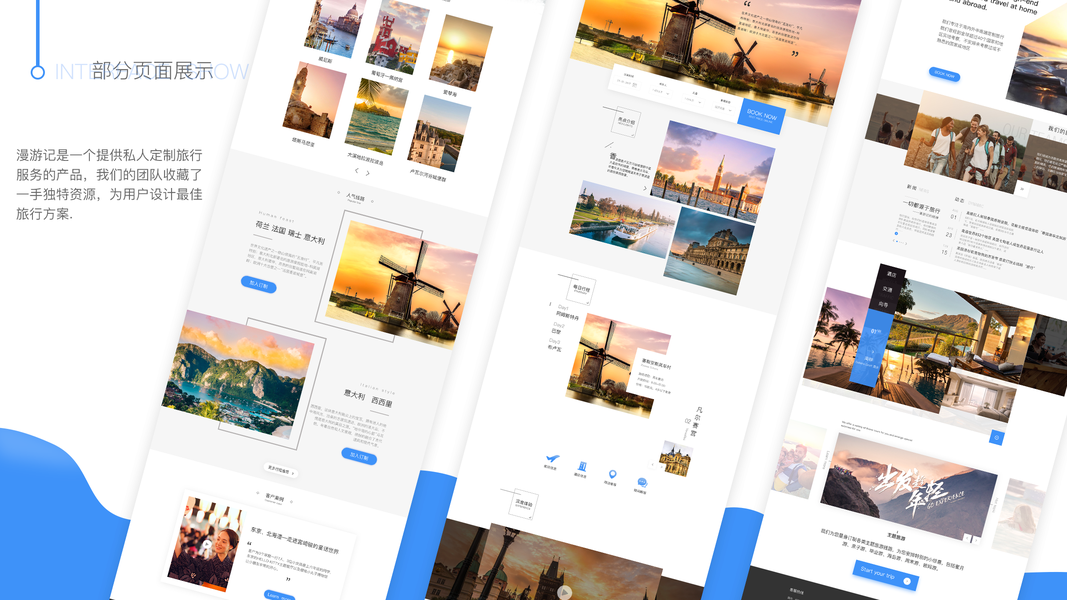The width and height of the screenshot is (1067, 600).
Task: Click the 一切都源于旅行 news headline
Action: 921,207
